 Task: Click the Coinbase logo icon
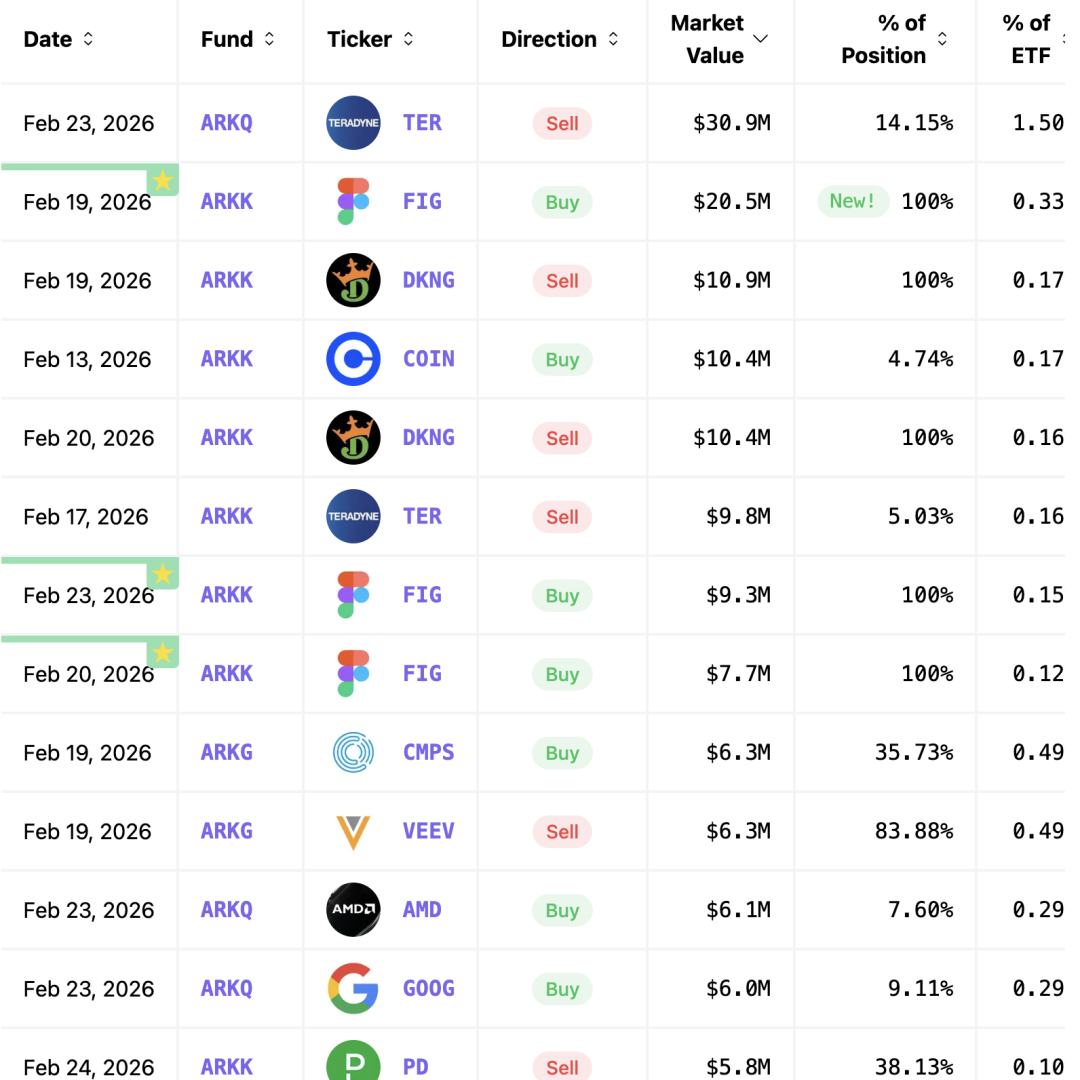353,359
